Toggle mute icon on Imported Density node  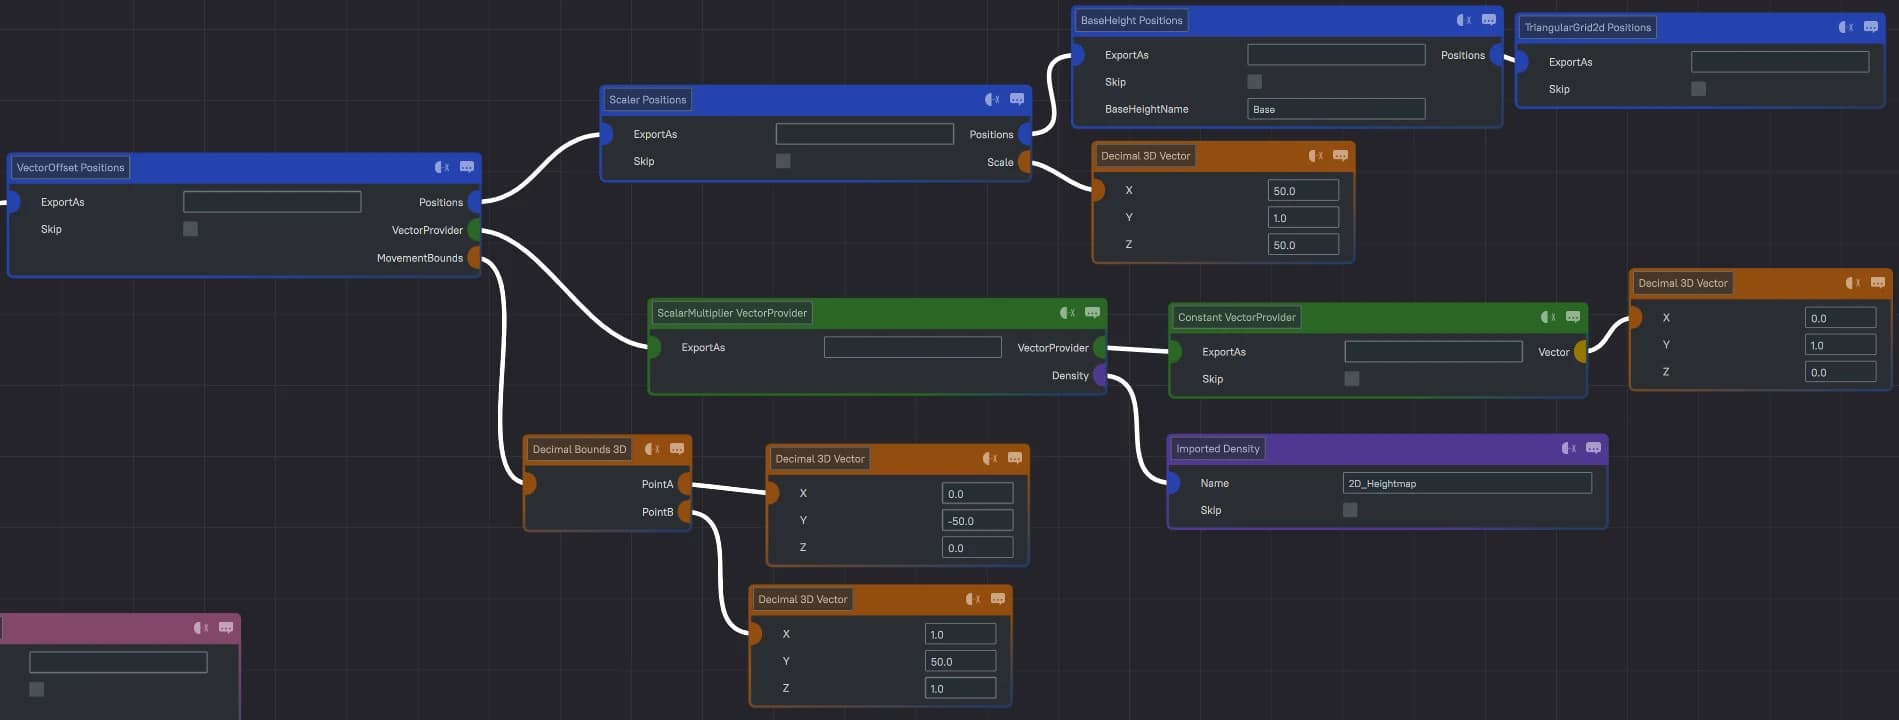point(1569,448)
